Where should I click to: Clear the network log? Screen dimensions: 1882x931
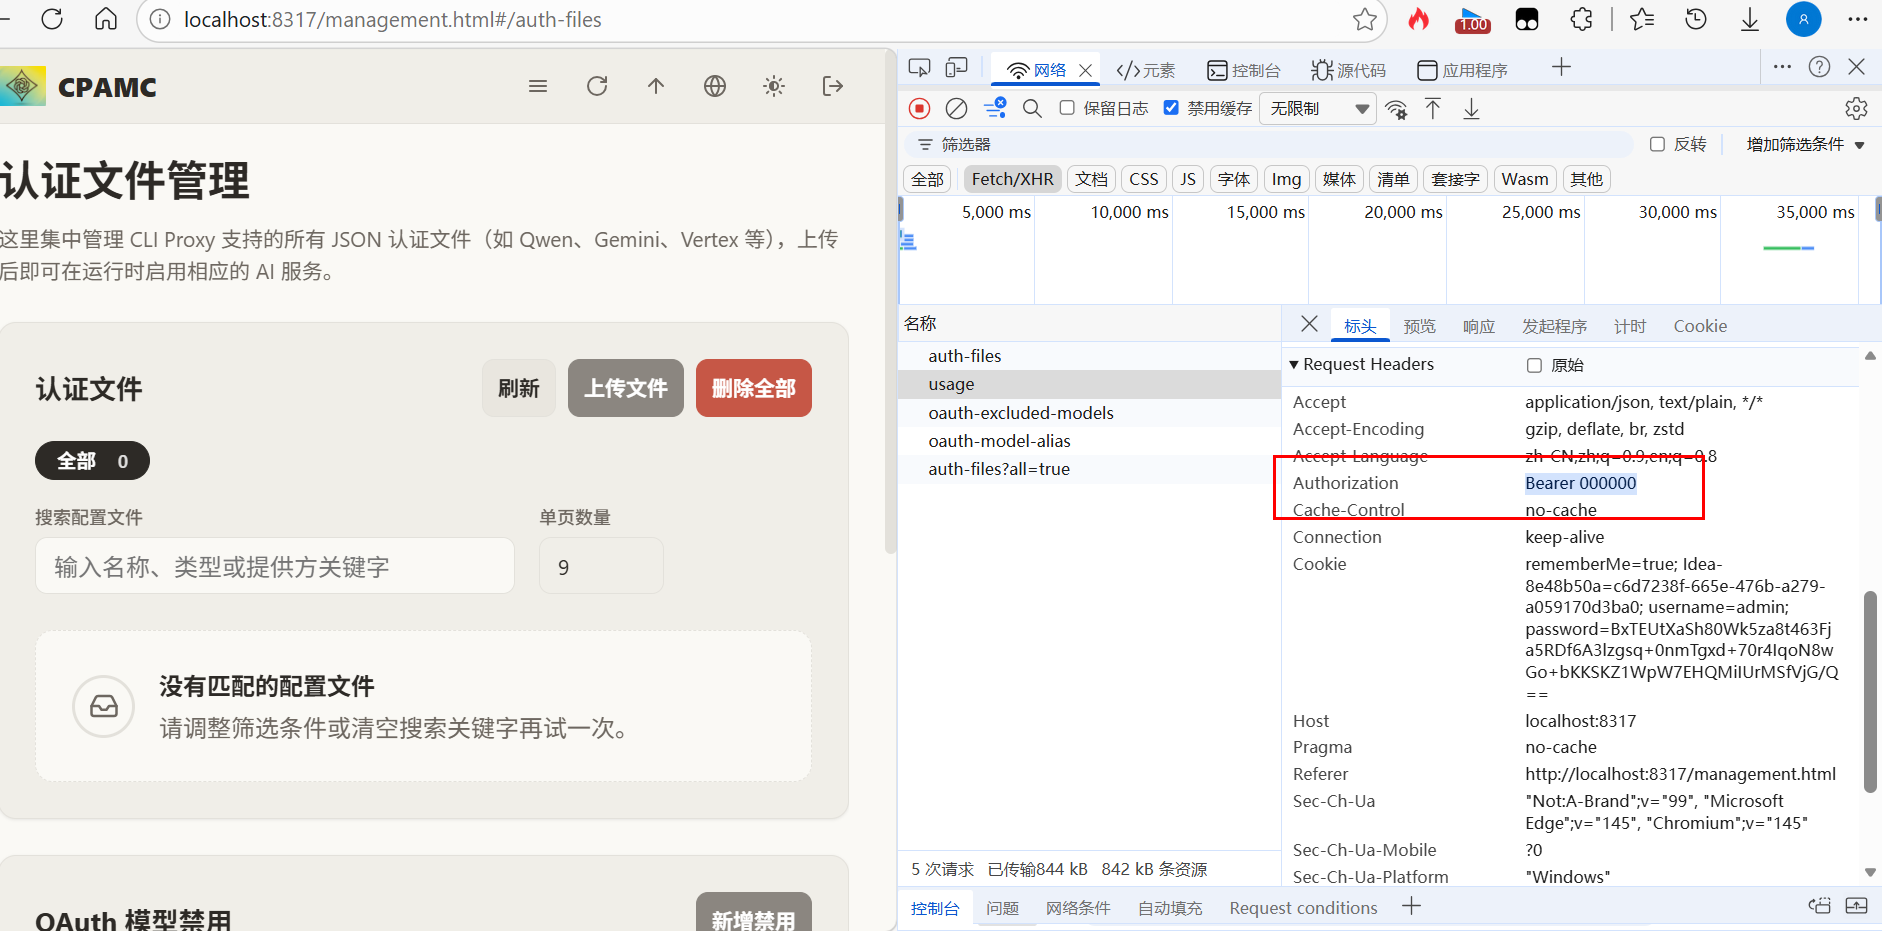point(956,108)
